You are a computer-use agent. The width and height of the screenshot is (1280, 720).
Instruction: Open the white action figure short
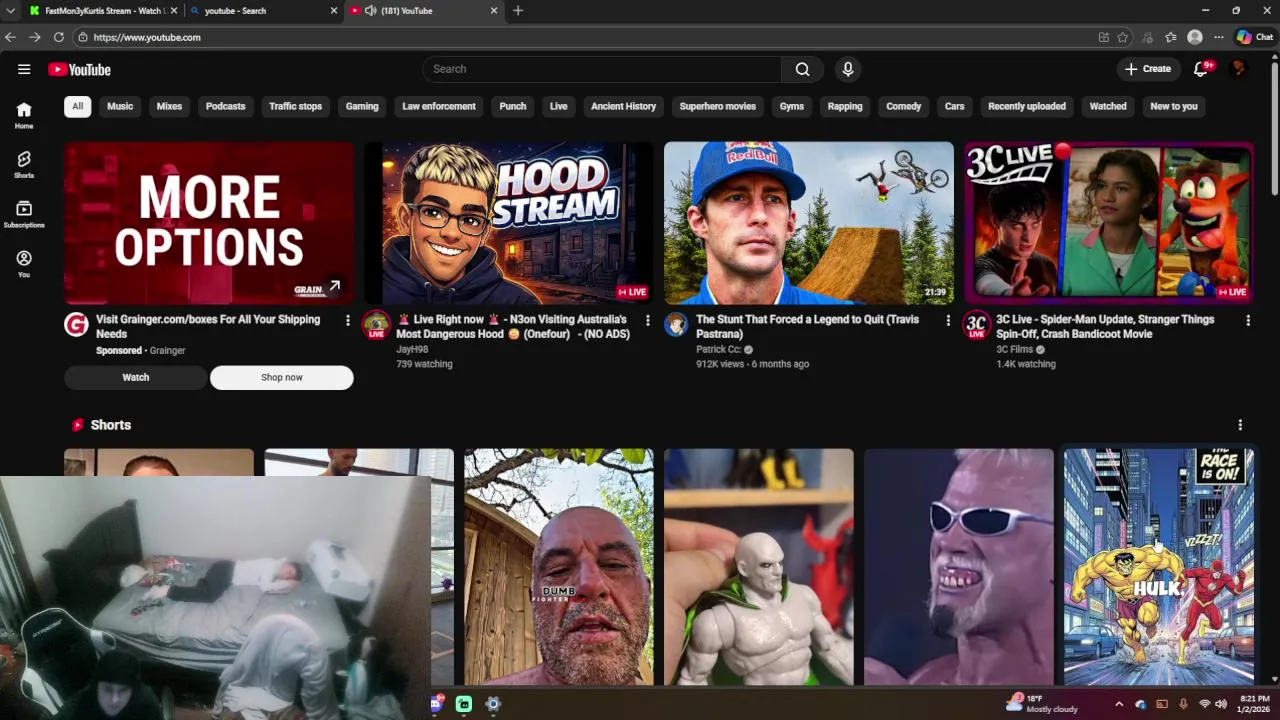click(758, 567)
